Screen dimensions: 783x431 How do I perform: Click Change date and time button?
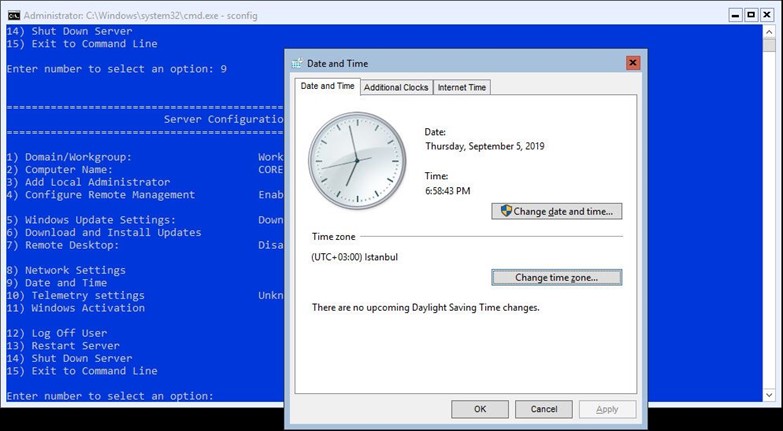coord(557,211)
